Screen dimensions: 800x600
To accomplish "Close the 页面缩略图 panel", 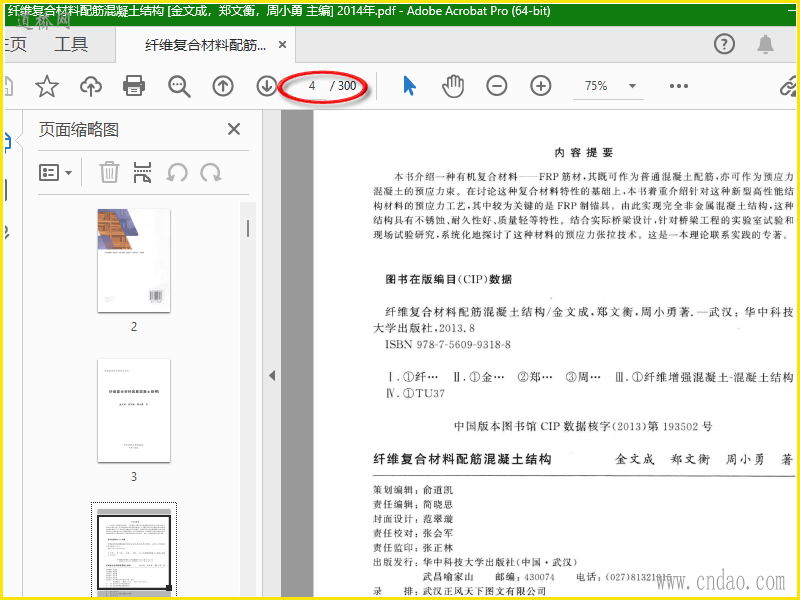I will pyautogui.click(x=234, y=129).
